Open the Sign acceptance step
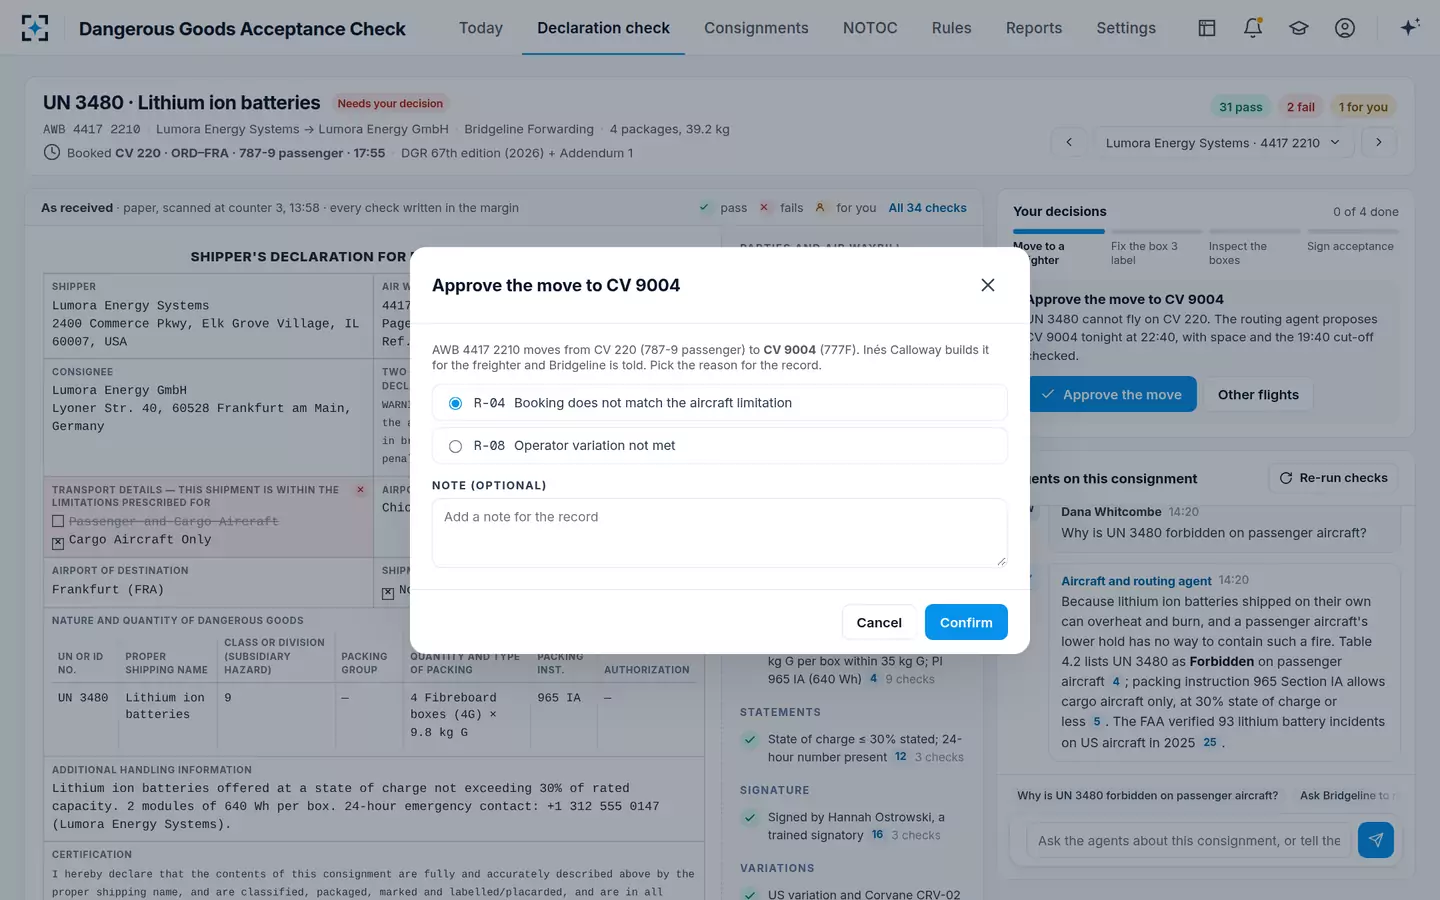The image size is (1440, 900). 1352,241
